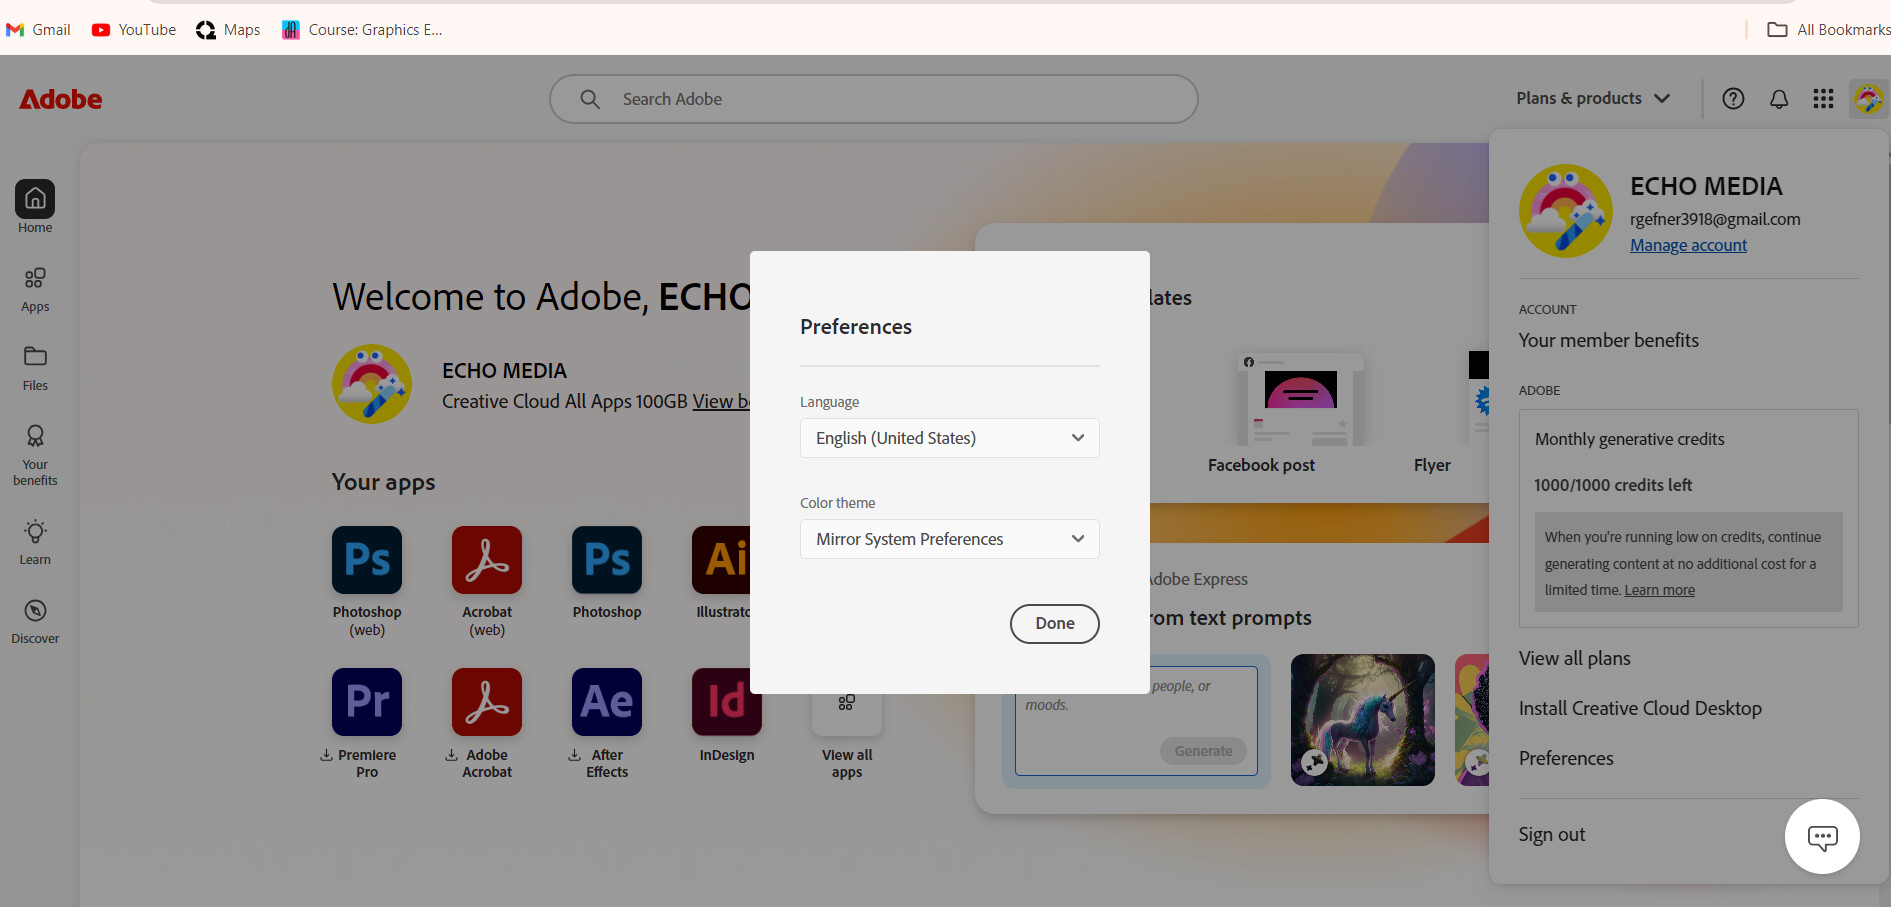Viewport: 1891px width, 907px height.
Task: Click the 1000/1000 credits left text
Action: 1613,485
